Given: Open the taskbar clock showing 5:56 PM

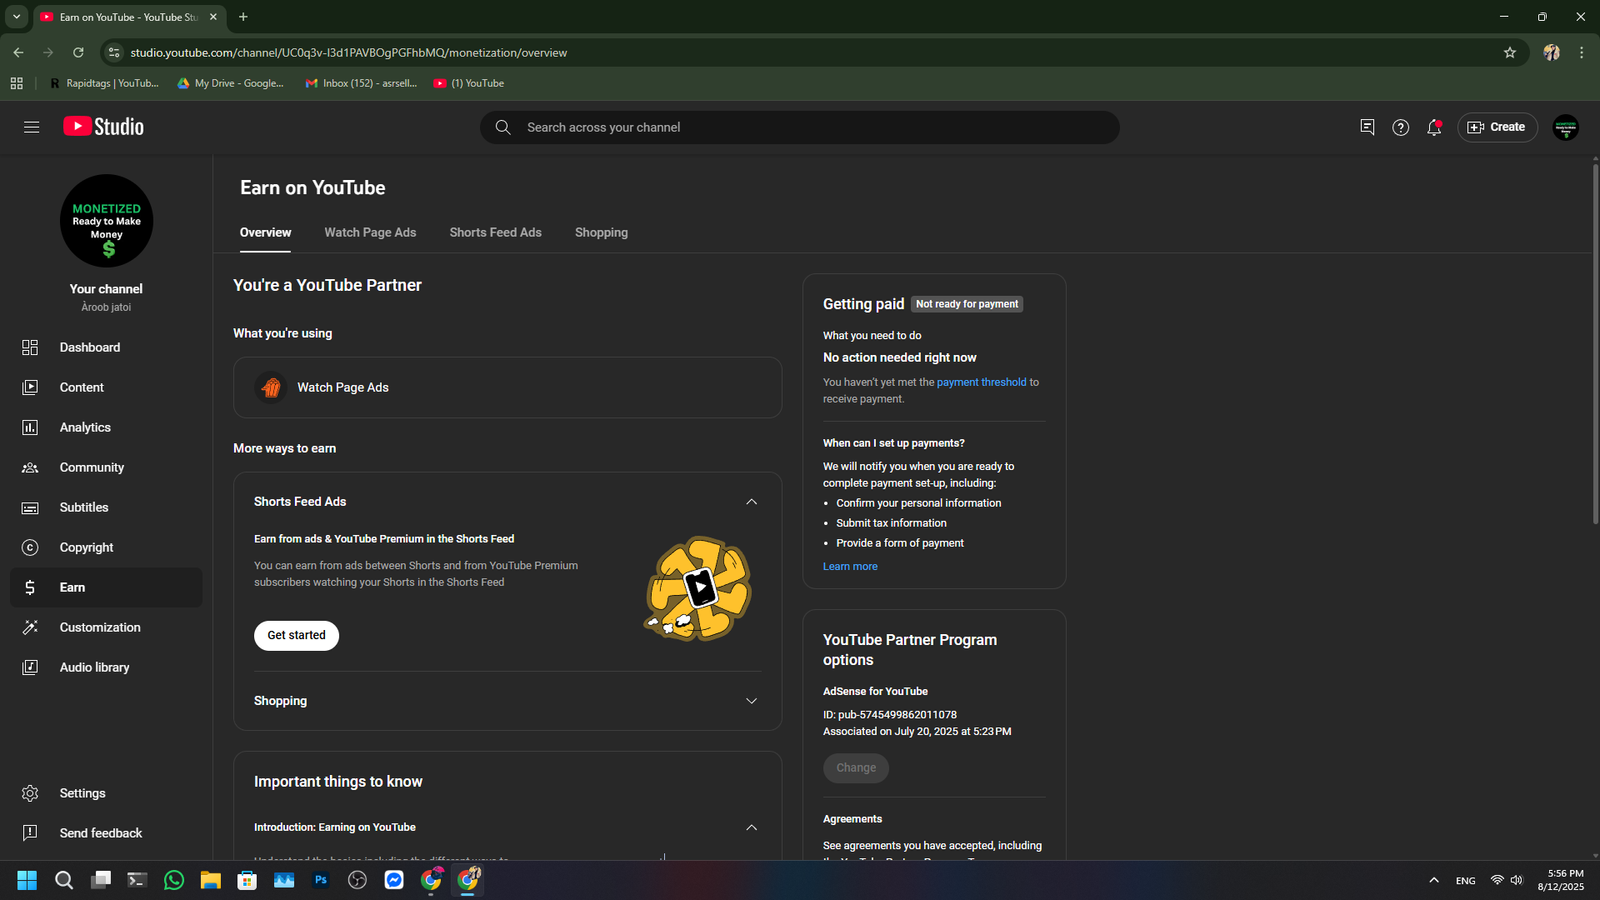Looking at the screenshot, I should (1560, 880).
